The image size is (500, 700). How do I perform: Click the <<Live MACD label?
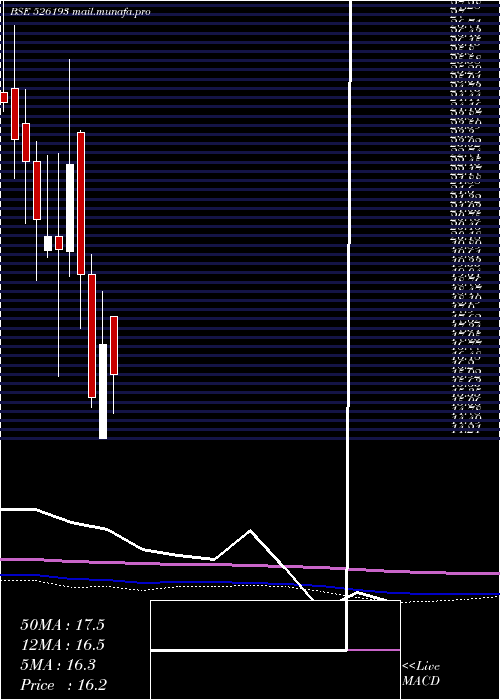pos(421,674)
